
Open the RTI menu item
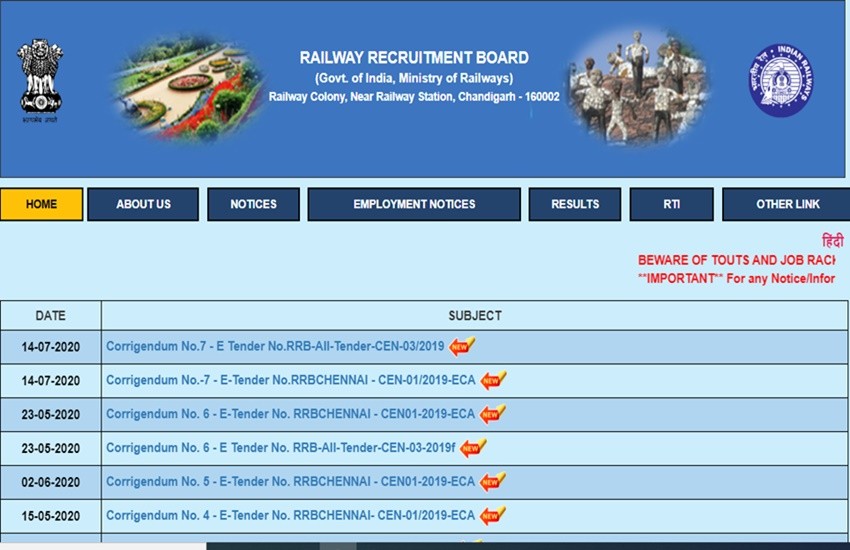point(671,204)
